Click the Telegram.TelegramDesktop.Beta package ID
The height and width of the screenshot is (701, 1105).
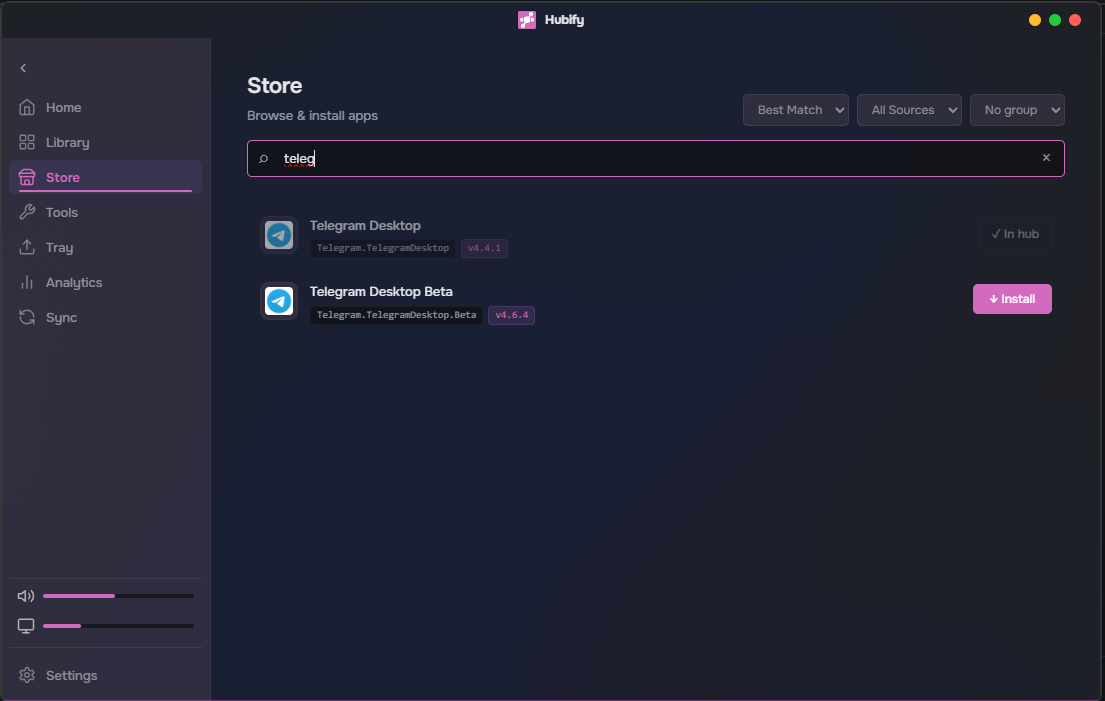tap(396, 315)
